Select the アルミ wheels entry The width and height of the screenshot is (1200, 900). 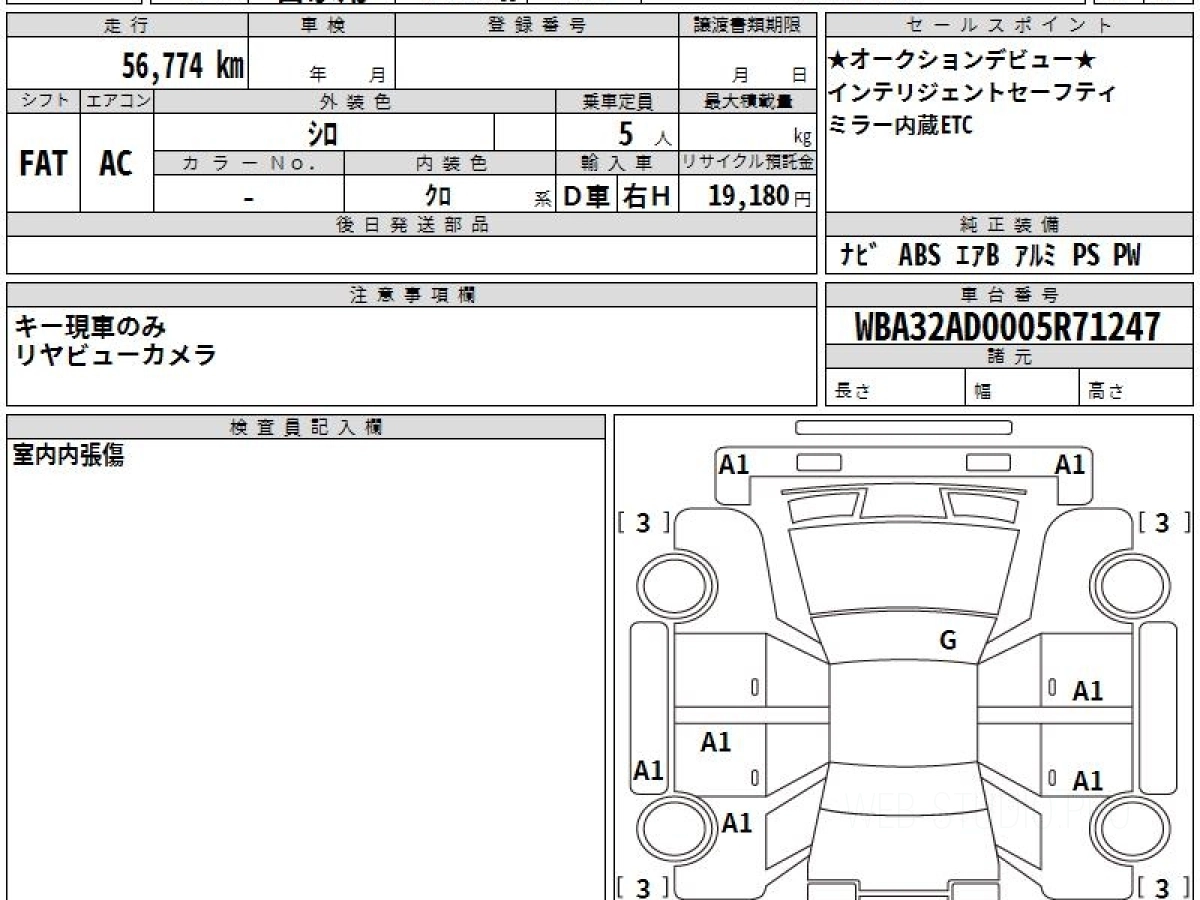click(1035, 256)
